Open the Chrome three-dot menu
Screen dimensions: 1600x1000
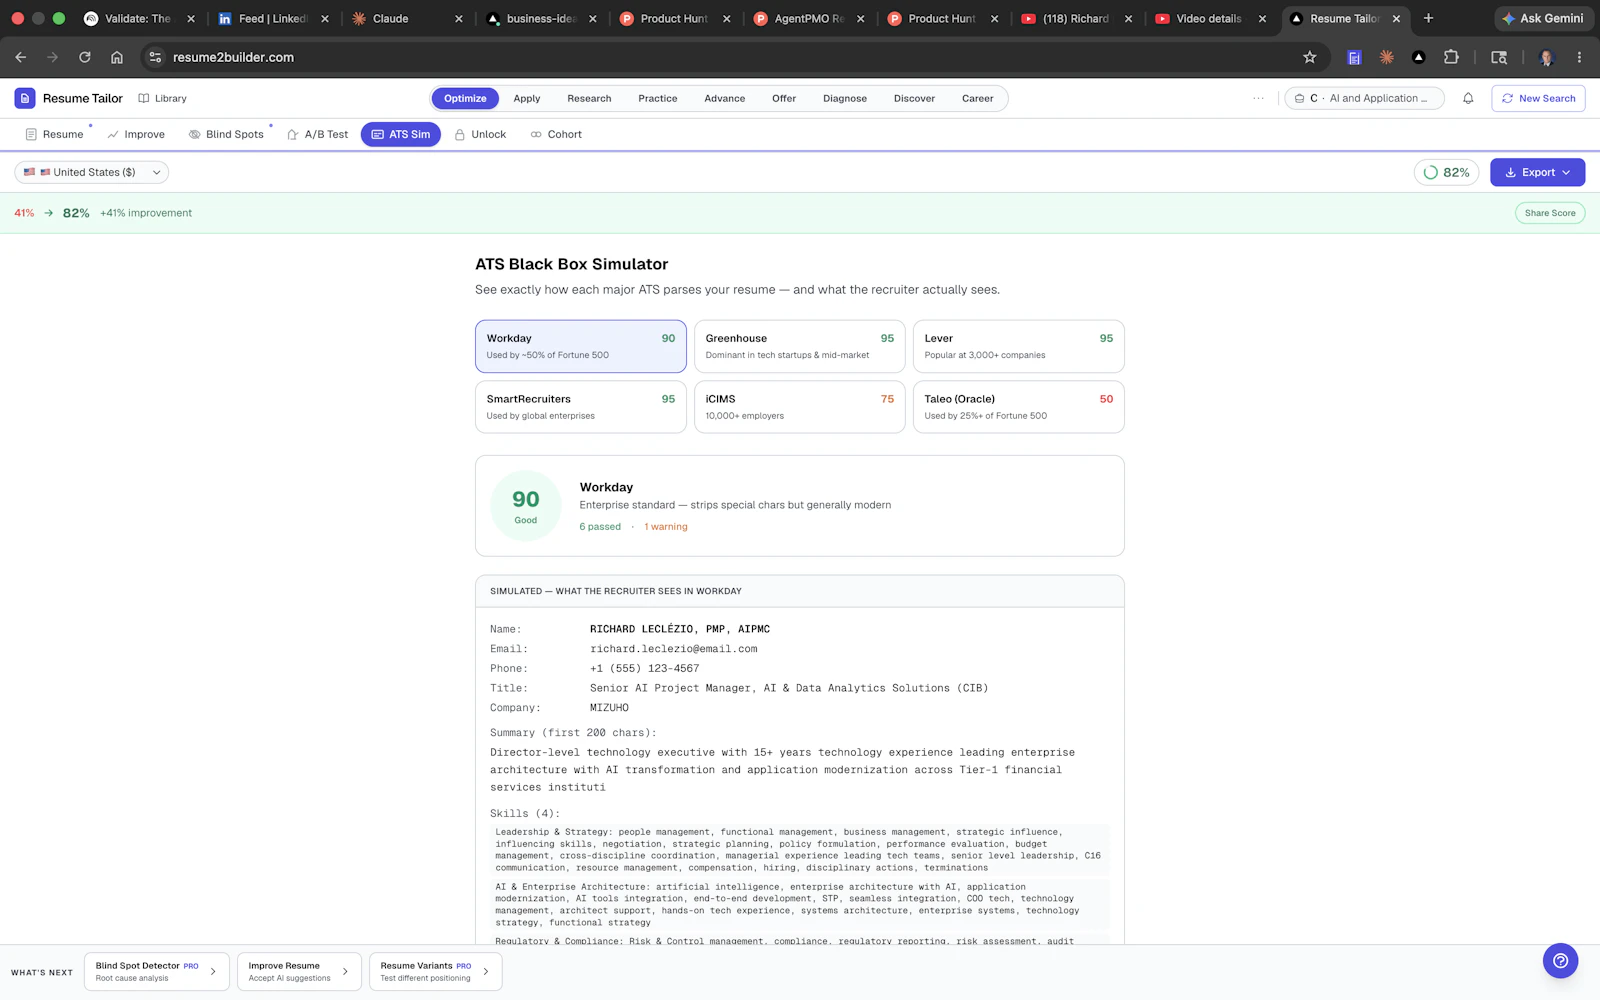point(1579,57)
